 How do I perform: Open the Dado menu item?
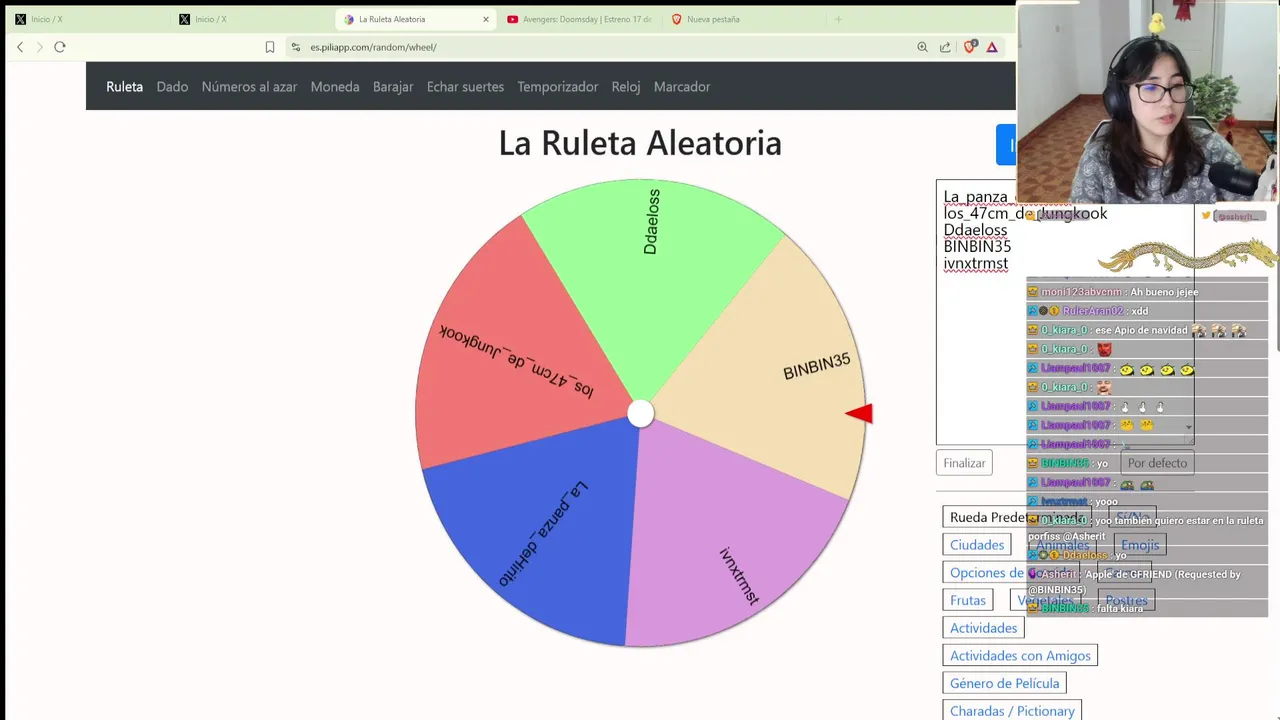tap(172, 87)
